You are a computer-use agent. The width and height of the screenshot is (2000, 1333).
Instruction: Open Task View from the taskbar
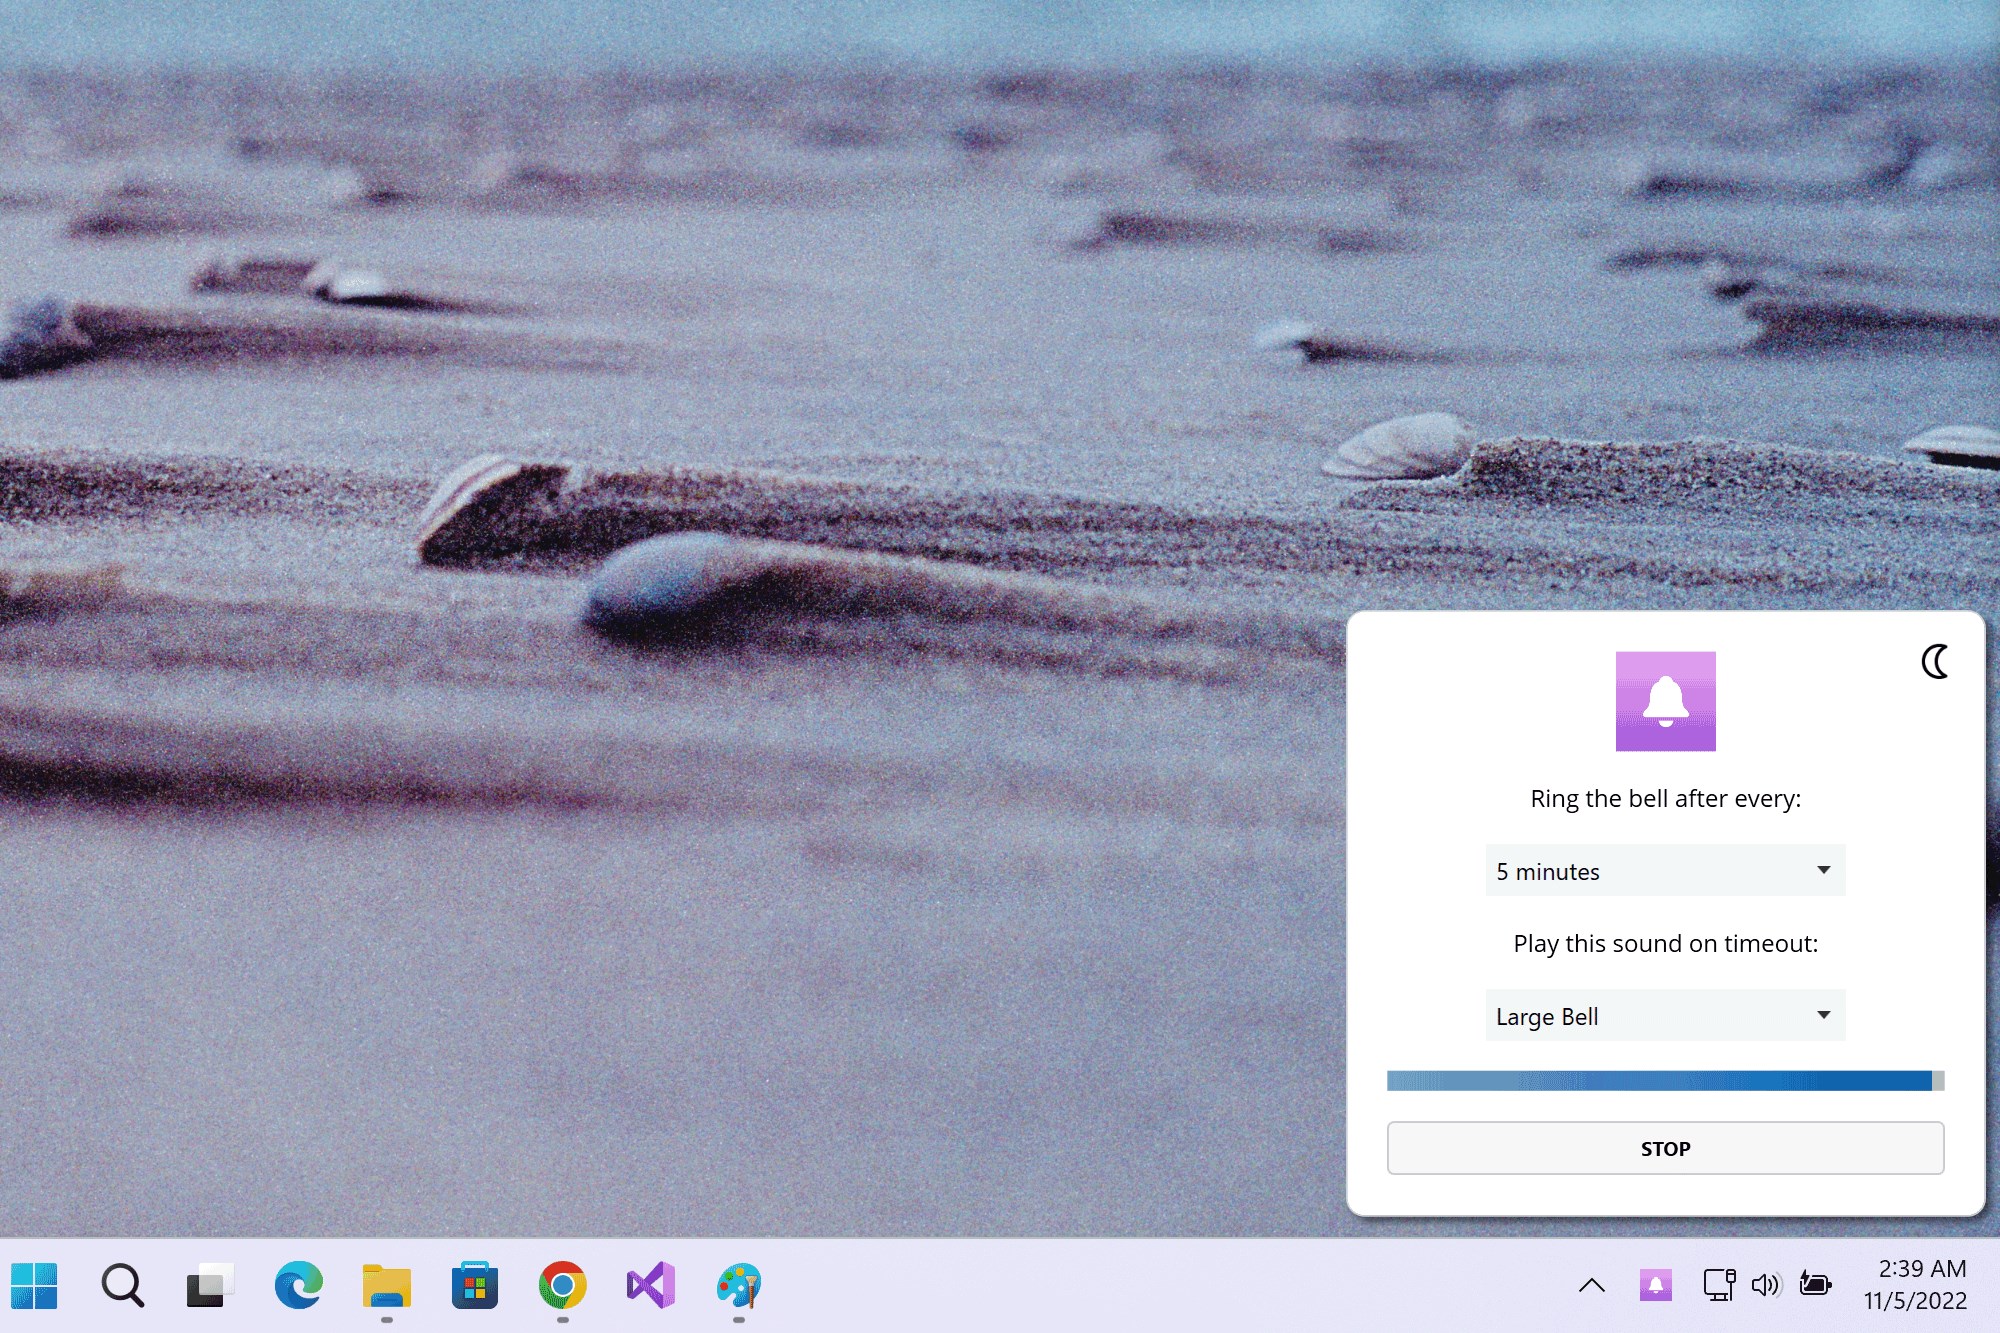210,1285
